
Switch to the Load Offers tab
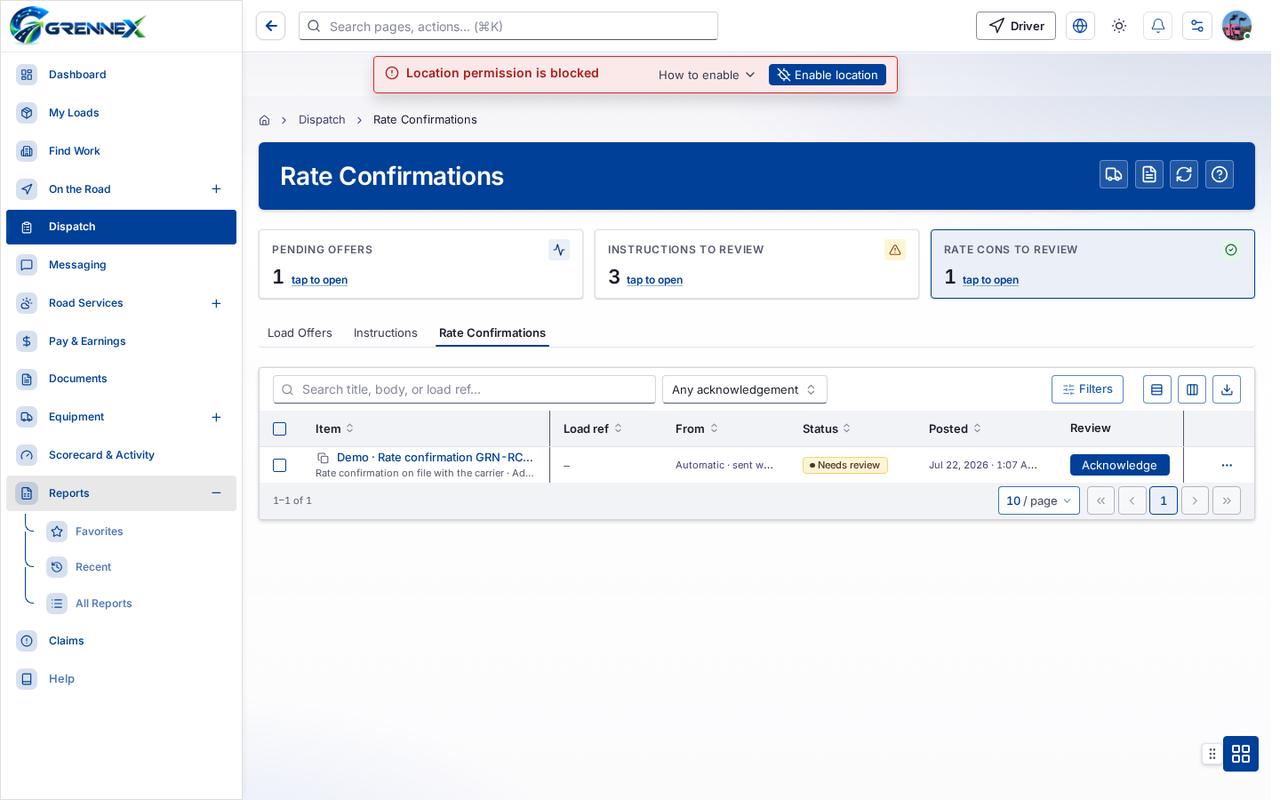coord(300,333)
